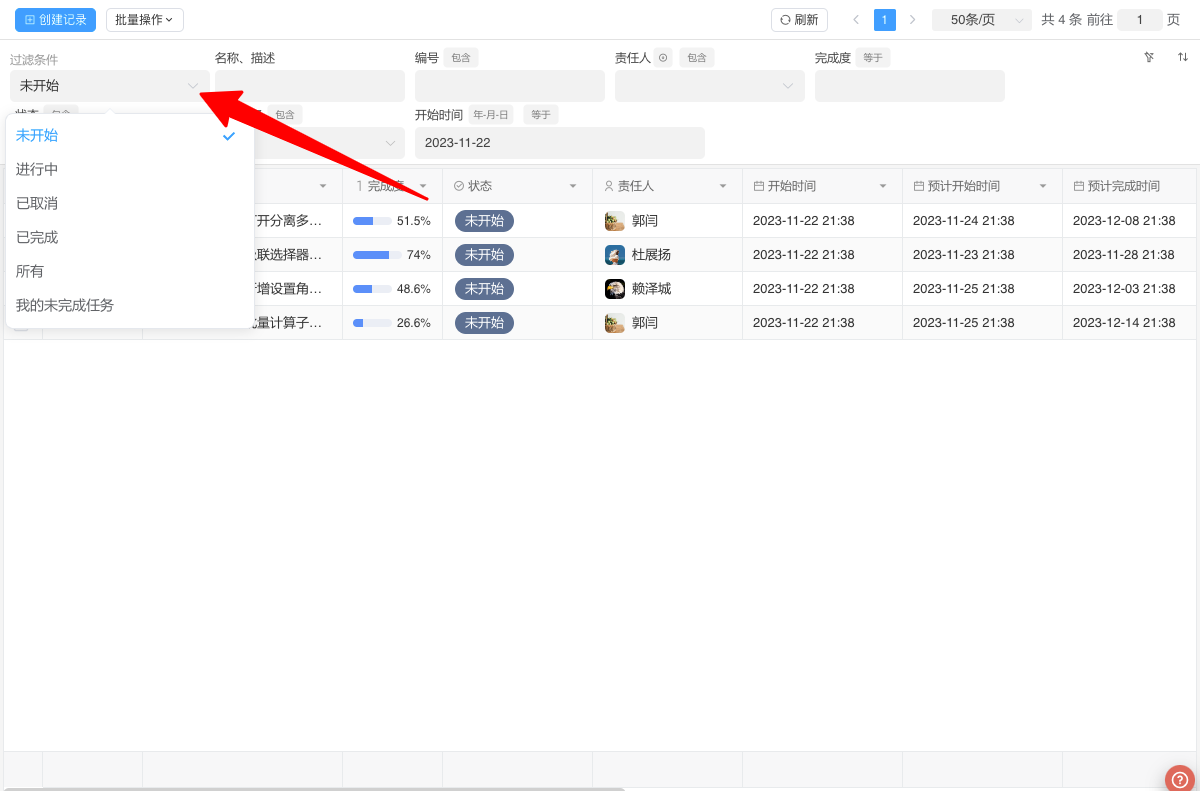Click the 刷新 refresh button
Viewport: 1200px width, 791px height.
pyautogui.click(x=799, y=20)
